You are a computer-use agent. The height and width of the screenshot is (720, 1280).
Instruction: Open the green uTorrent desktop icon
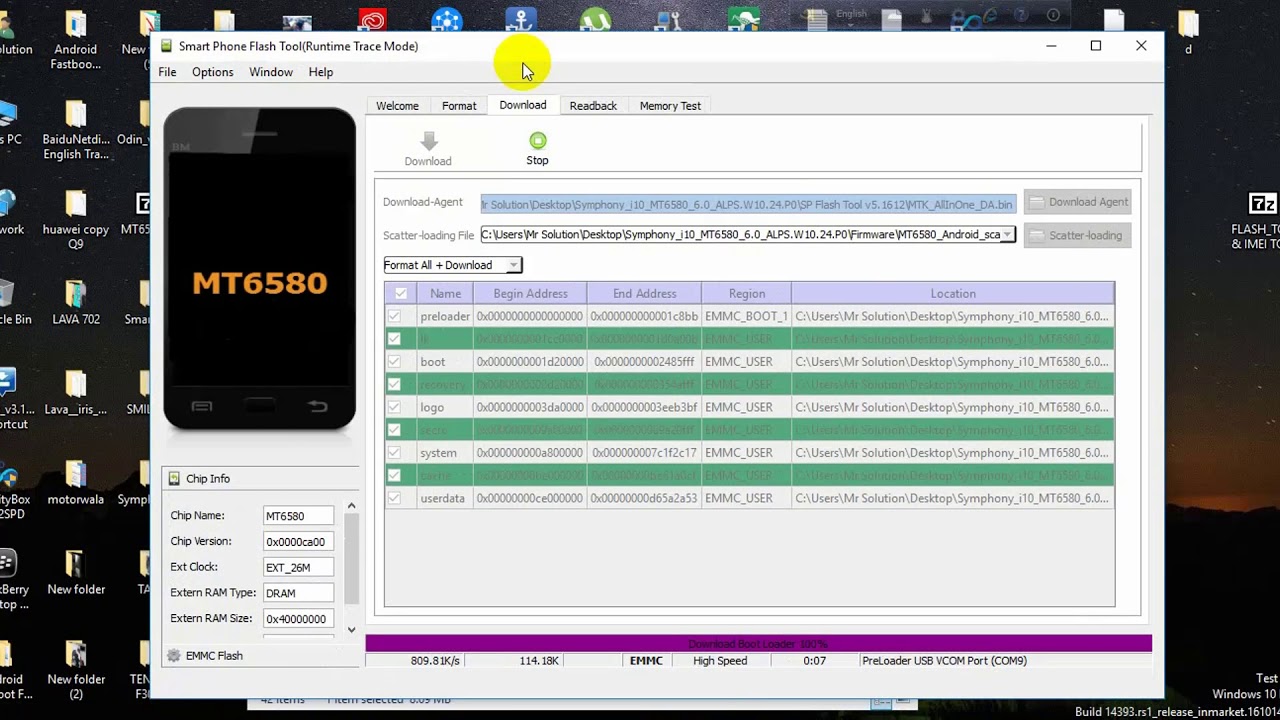point(596,19)
